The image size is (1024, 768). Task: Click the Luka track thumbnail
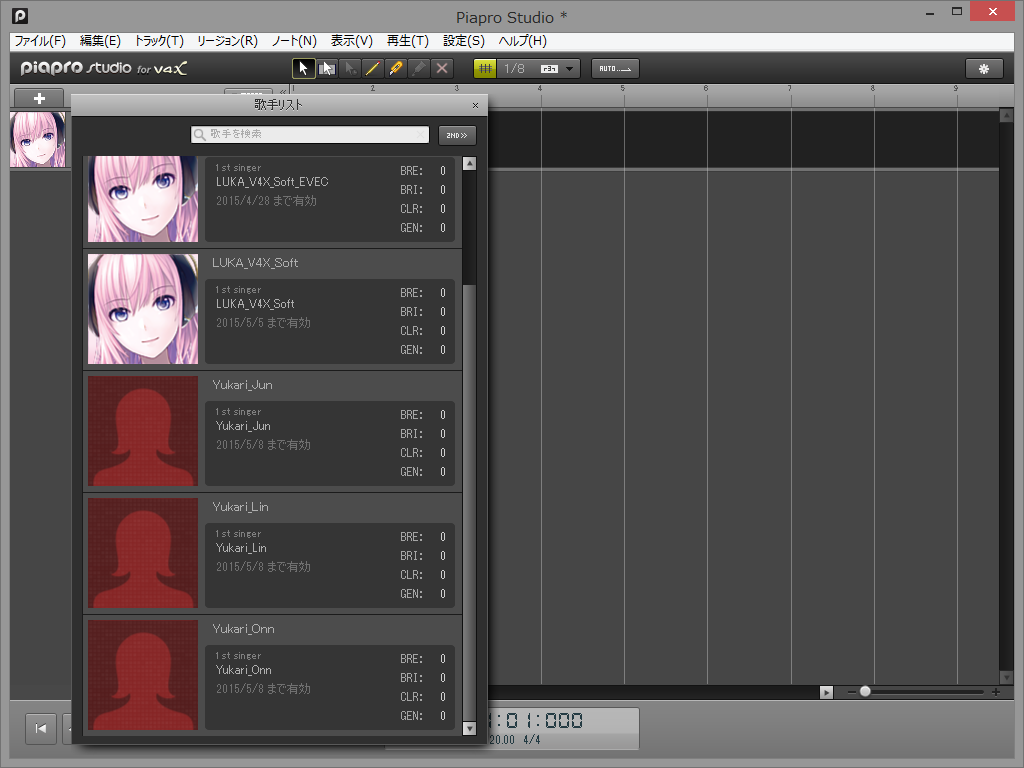click(x=38, y=139)
